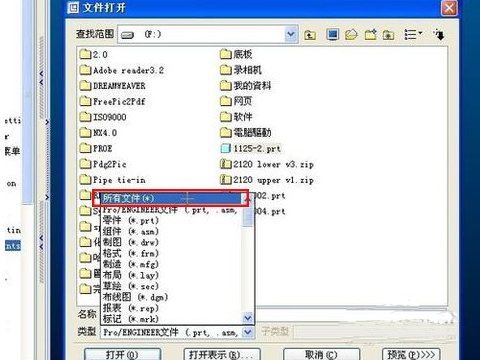The width and height of the screenshot is (480, 360).
Task: Click the 打开表示(R)... button
Action: coord(222,354)
